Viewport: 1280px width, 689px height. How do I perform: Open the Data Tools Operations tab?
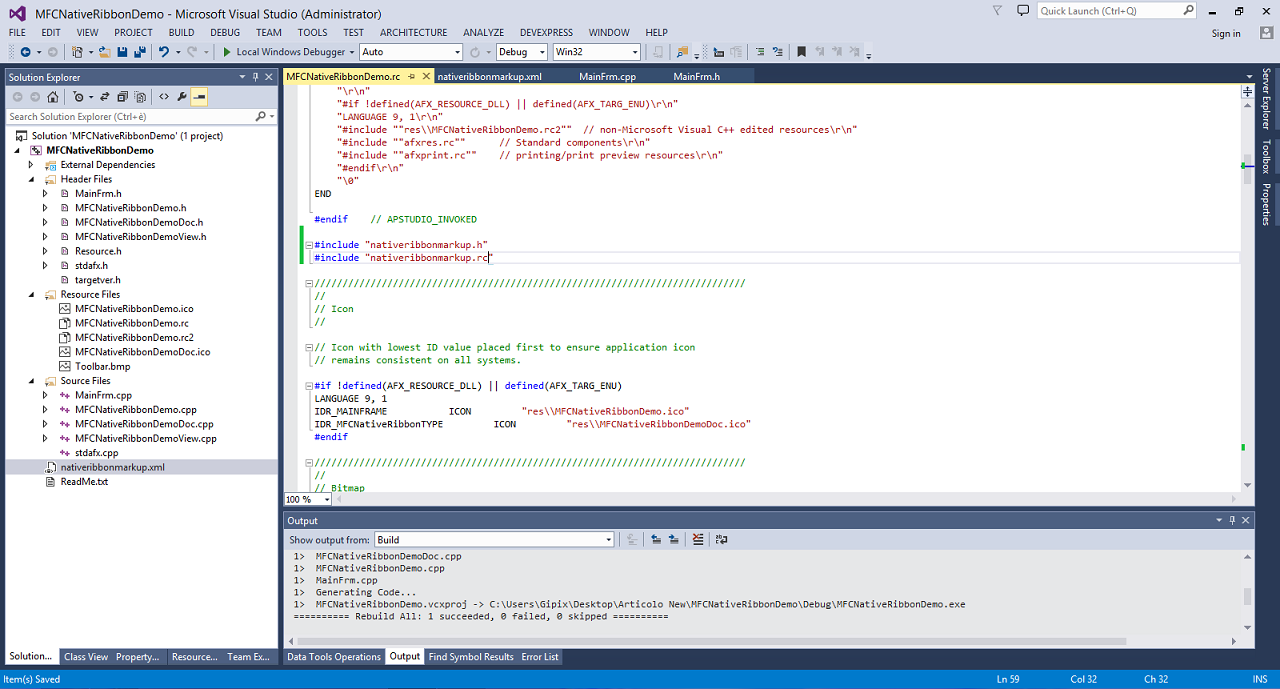pos(333,657)
